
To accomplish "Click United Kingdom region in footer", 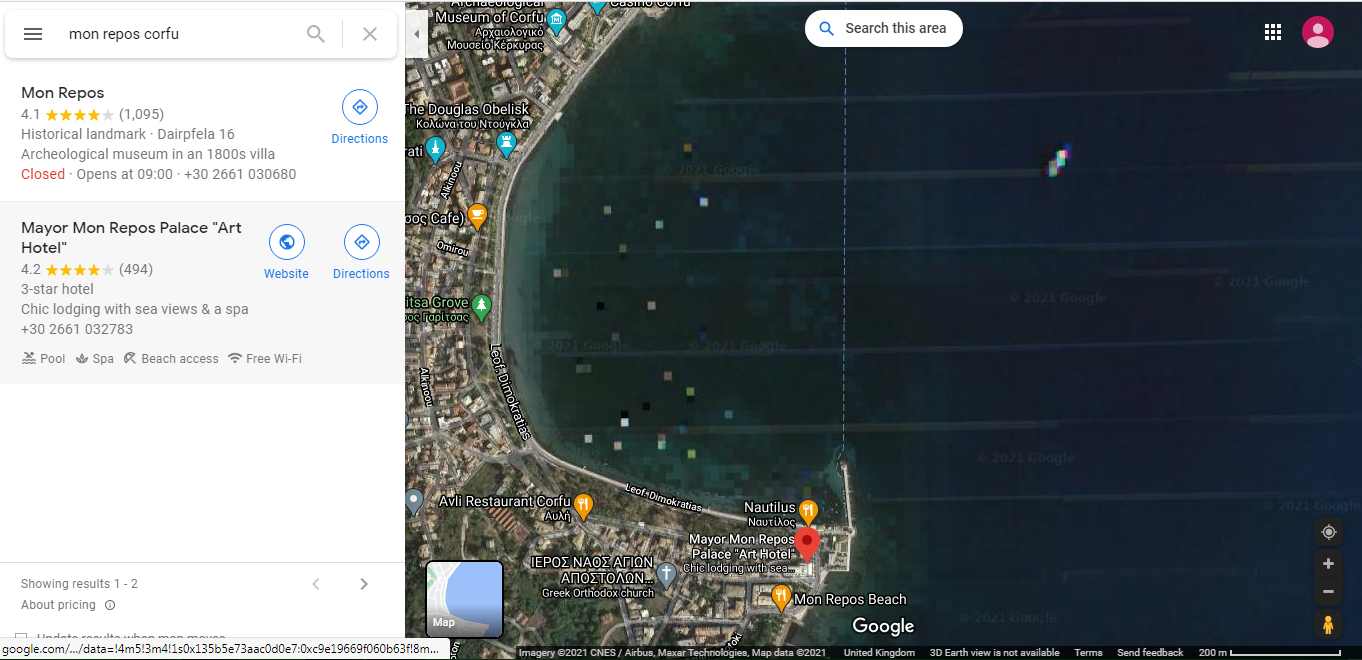I will point(879,653).
